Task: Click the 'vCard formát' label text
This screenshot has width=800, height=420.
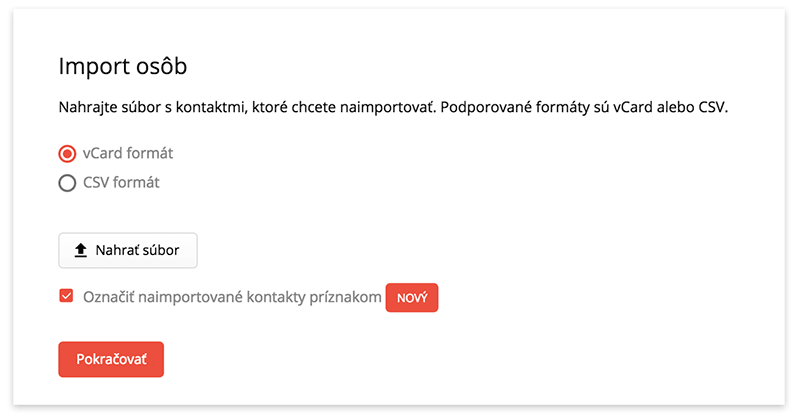Action: [x=128, y=153]
